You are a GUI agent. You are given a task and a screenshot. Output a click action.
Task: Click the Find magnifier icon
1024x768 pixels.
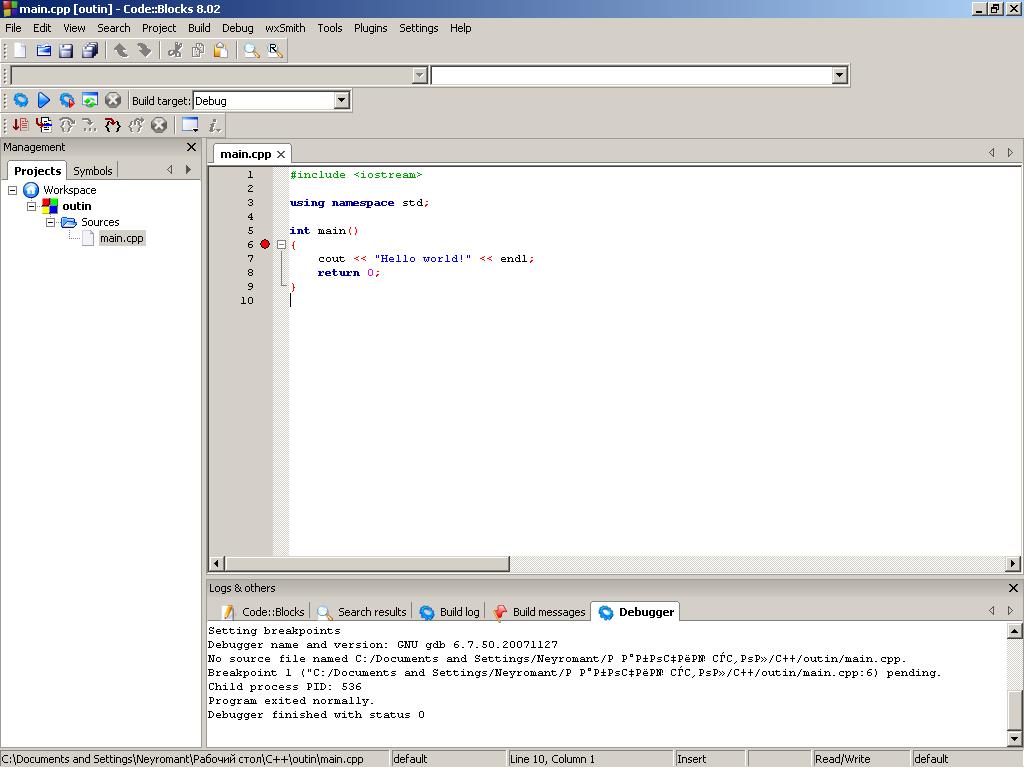(252, 51)
